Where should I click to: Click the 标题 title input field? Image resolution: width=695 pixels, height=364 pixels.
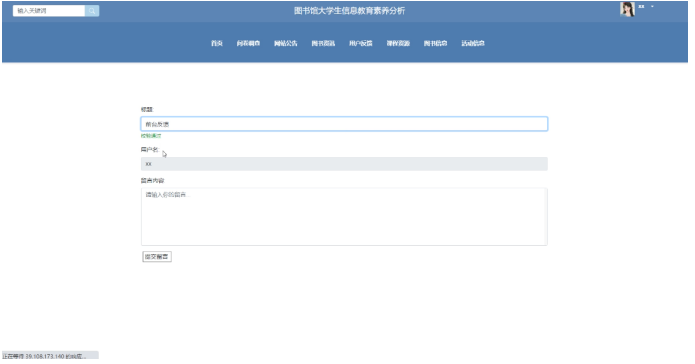[344, 124]
